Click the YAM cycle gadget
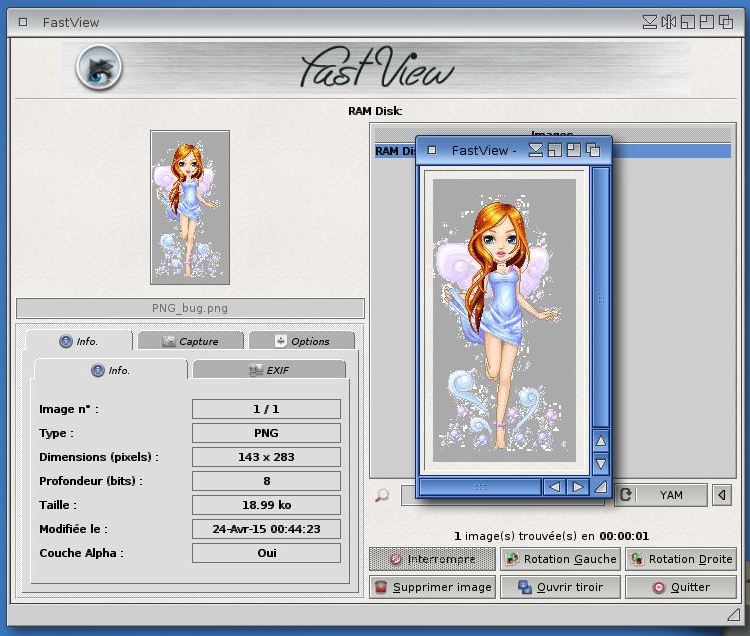 click(x=671, y=495)
